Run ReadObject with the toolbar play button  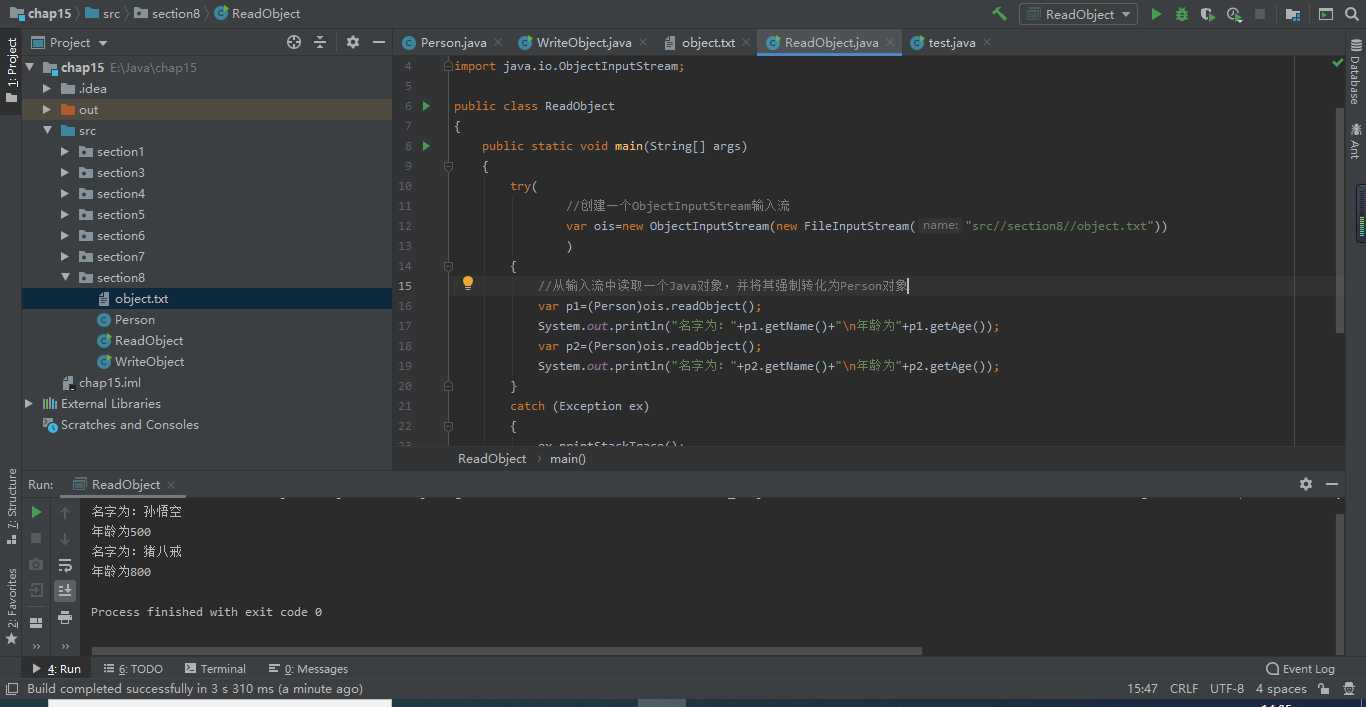tap(1156, 14)
